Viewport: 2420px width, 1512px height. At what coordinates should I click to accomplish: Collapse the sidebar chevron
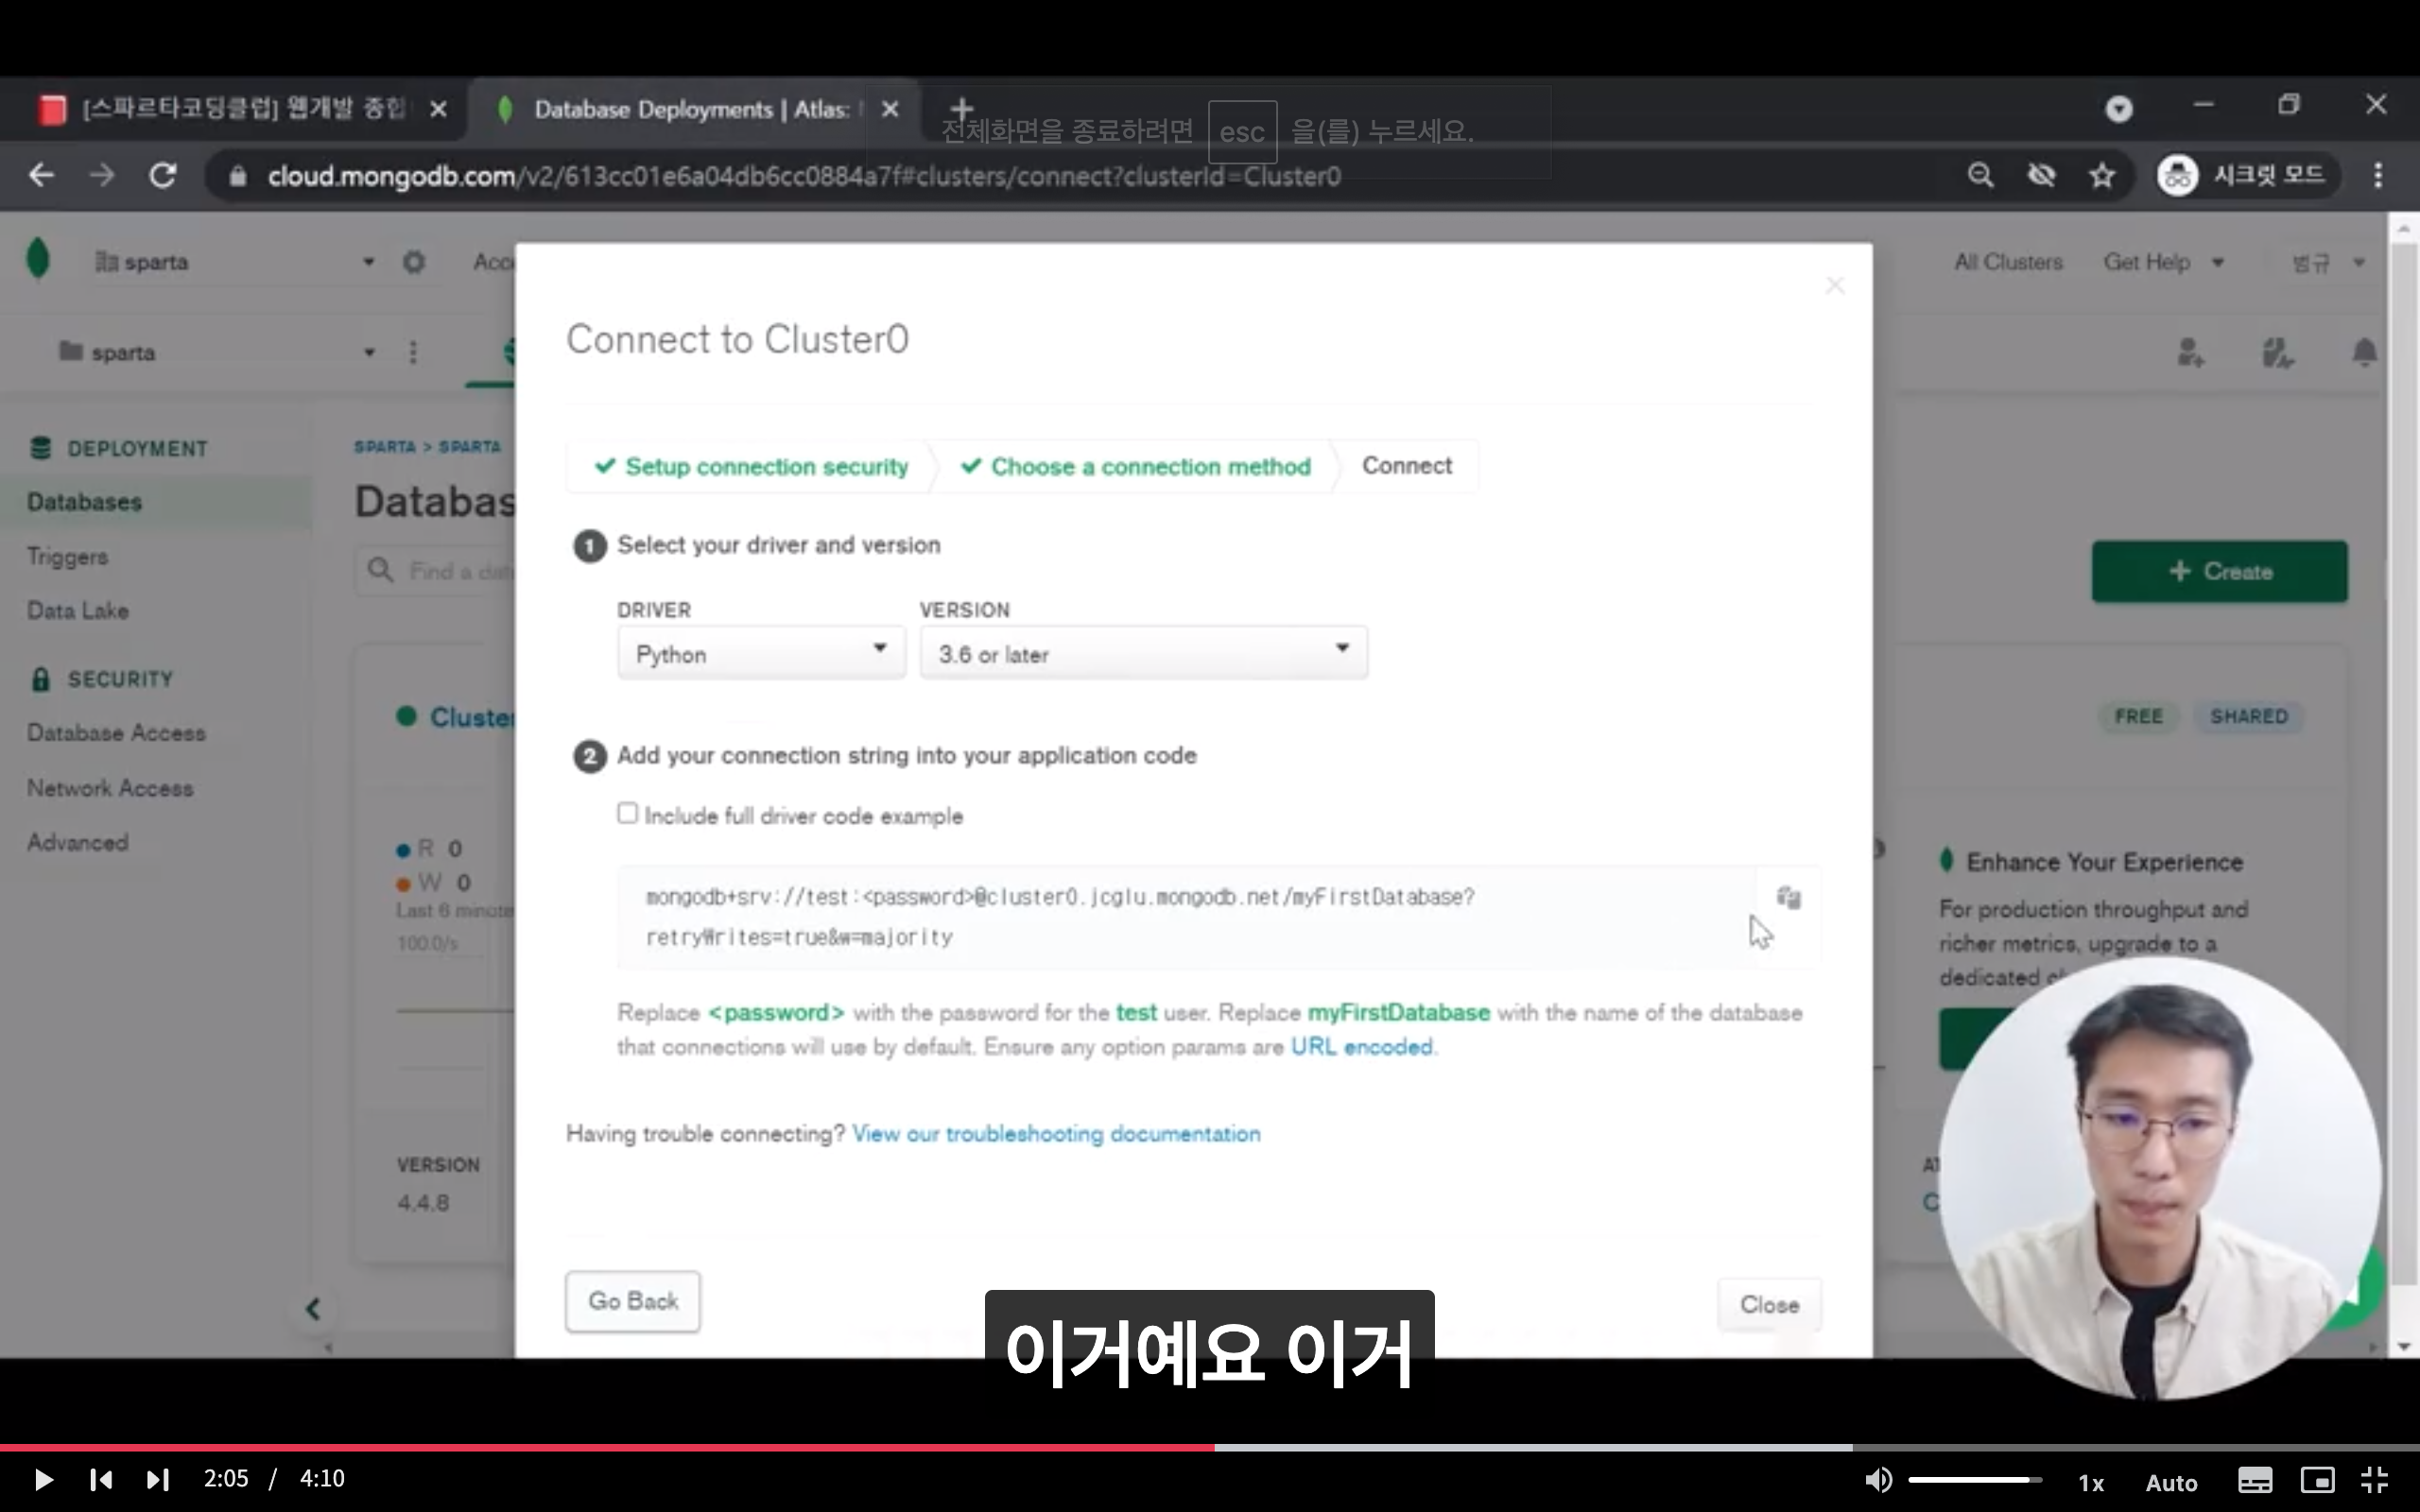[313, 1309]
